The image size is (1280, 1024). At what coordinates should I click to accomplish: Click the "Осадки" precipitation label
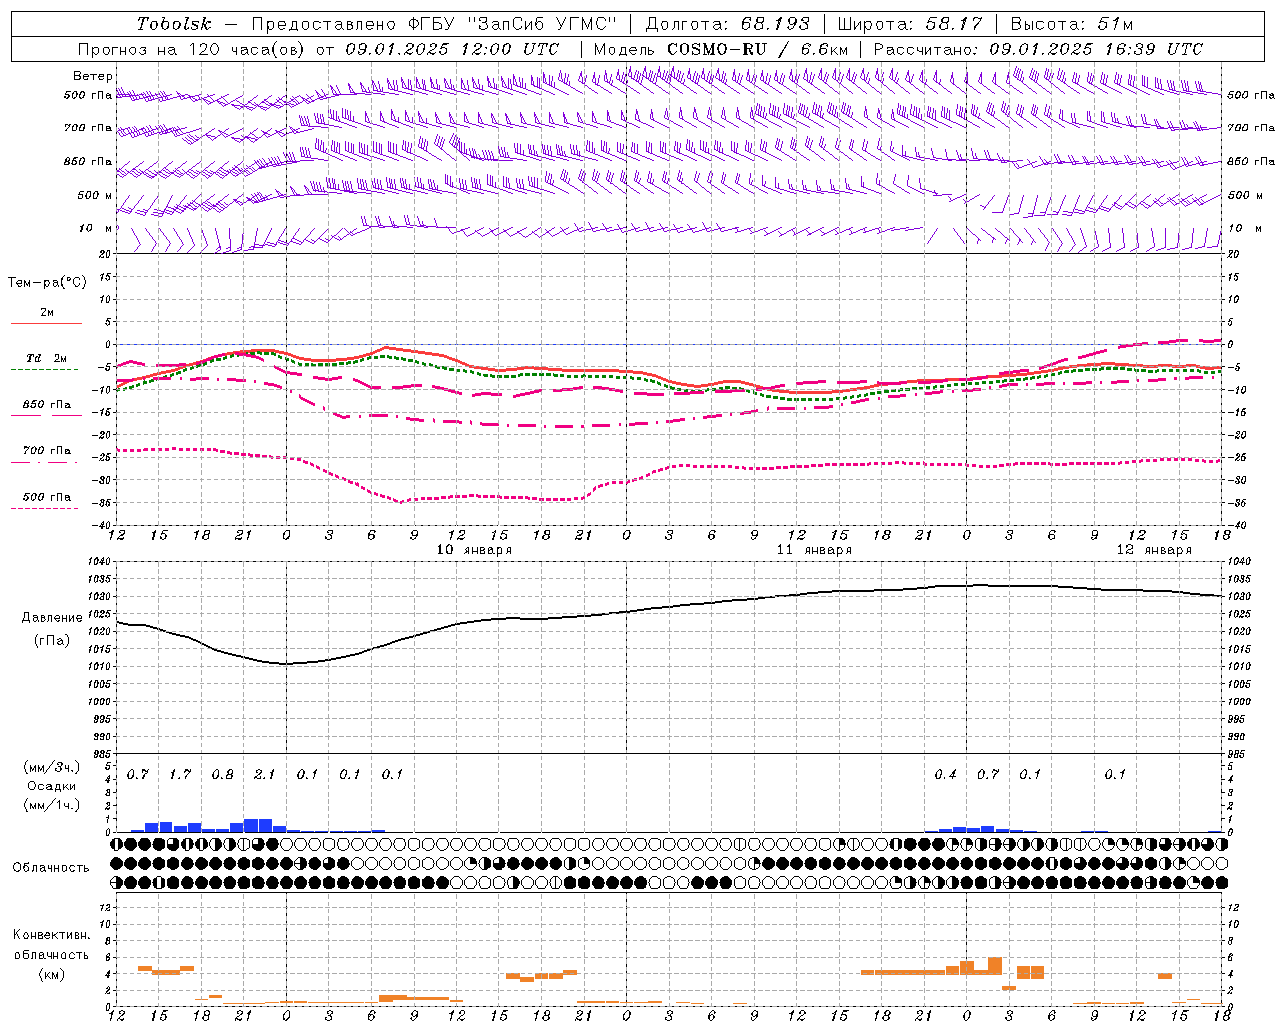[x=51, y=786]
